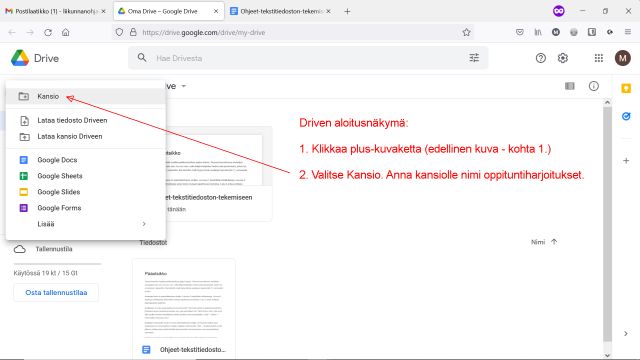Viewport: 640px width, 360px height.
Task: Open Firefox library icon
Action: (538, 32)
